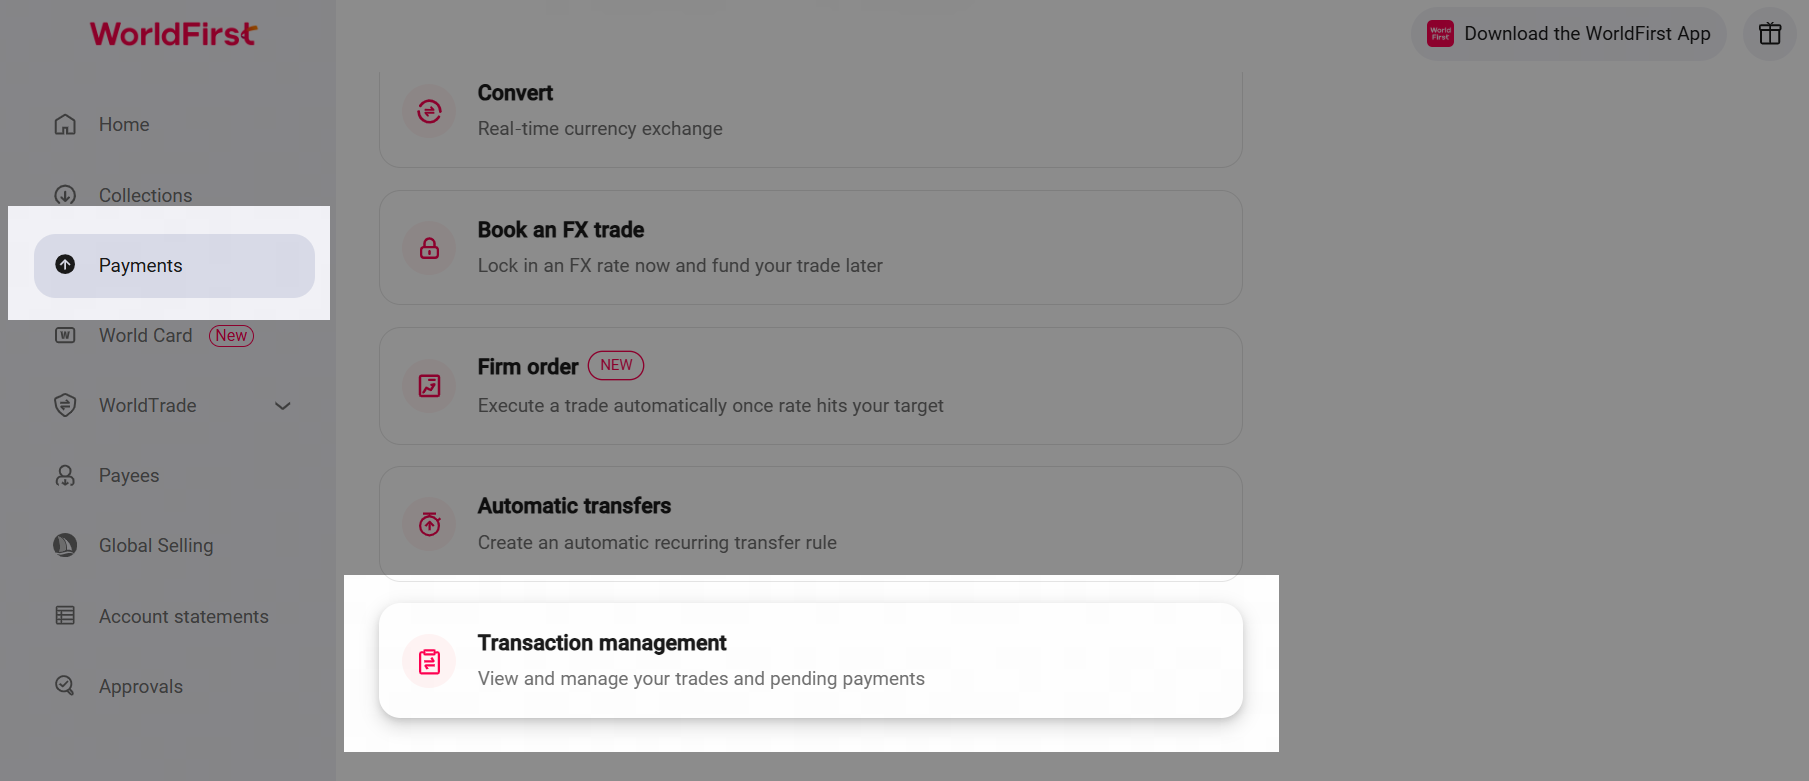1809x781 pixels.
Task: Click the Automatic transfers timer icon
Action: (429, 523)
